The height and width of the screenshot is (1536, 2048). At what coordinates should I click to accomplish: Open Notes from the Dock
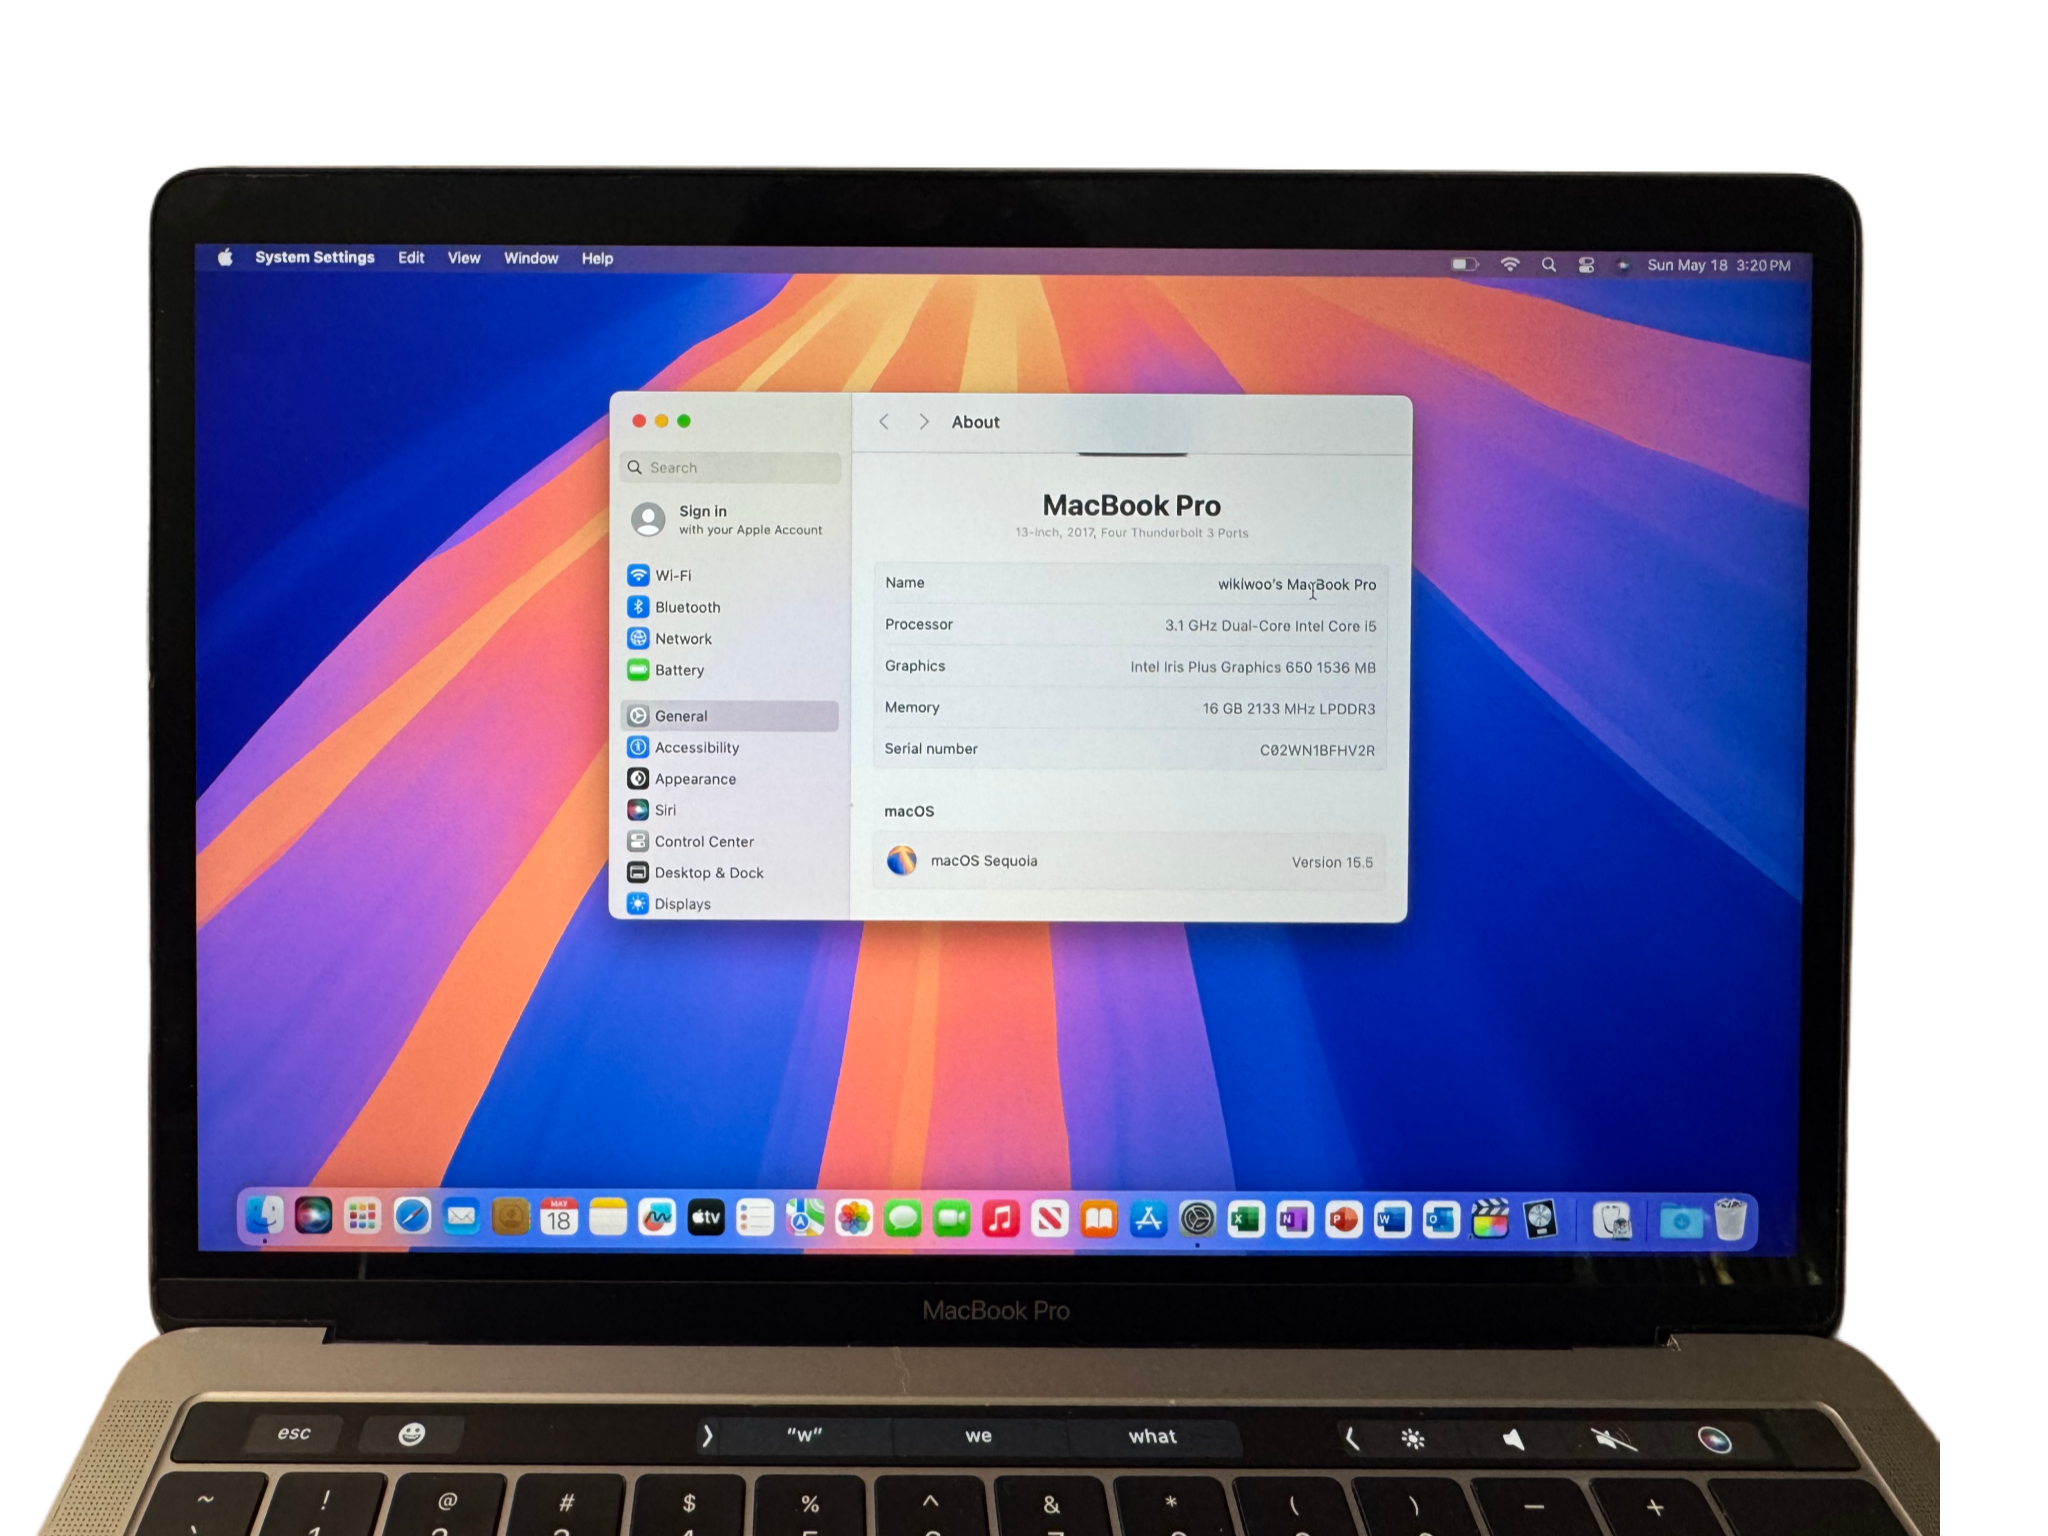coord(608,1217)
